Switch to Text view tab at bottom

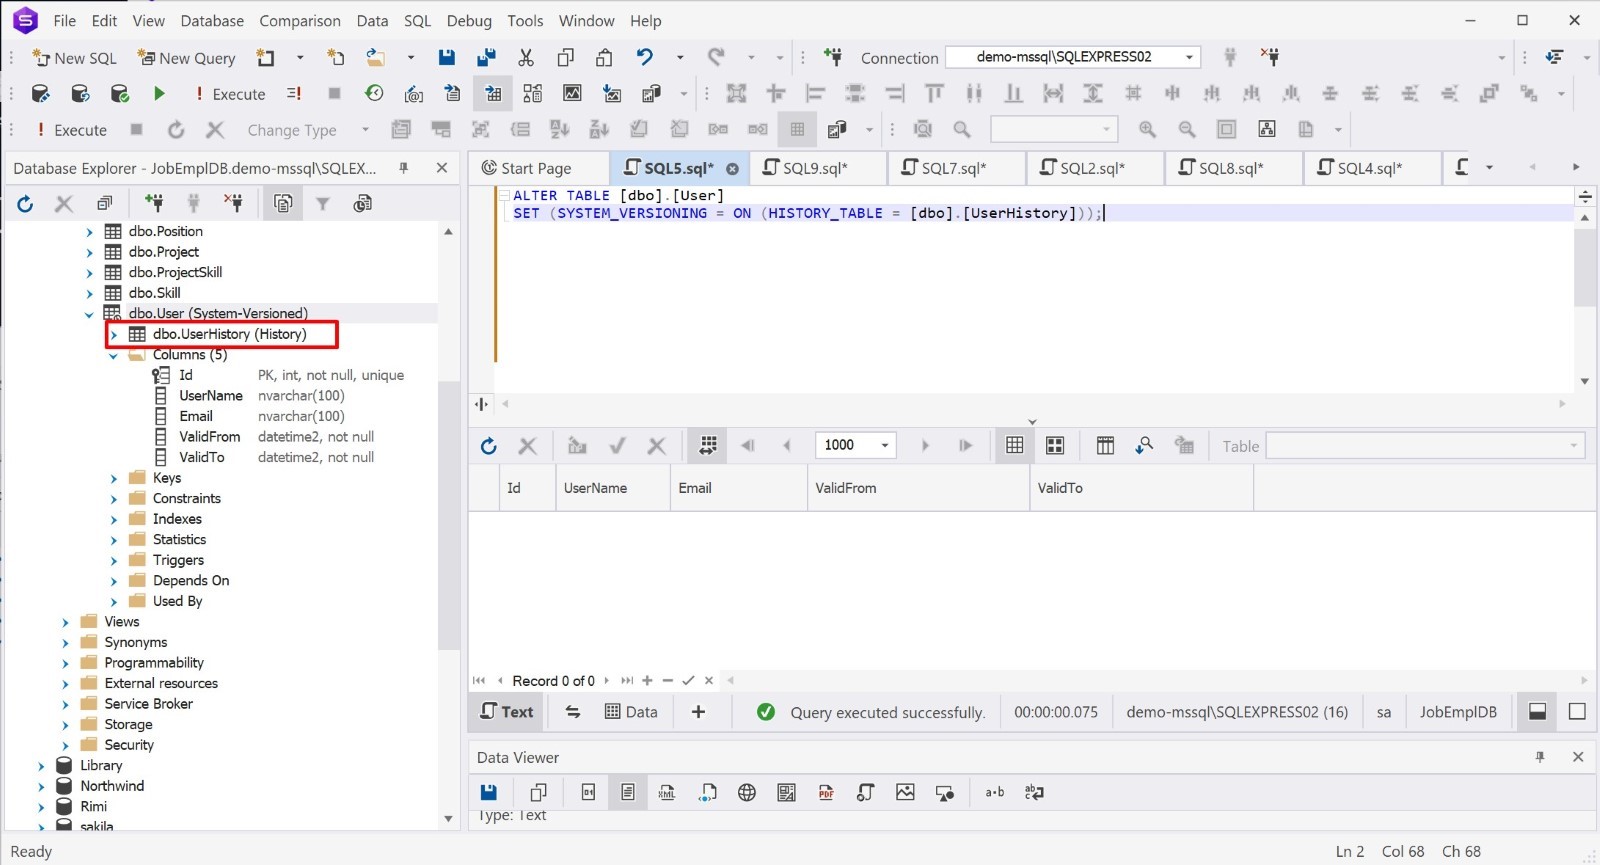[507, 712]
